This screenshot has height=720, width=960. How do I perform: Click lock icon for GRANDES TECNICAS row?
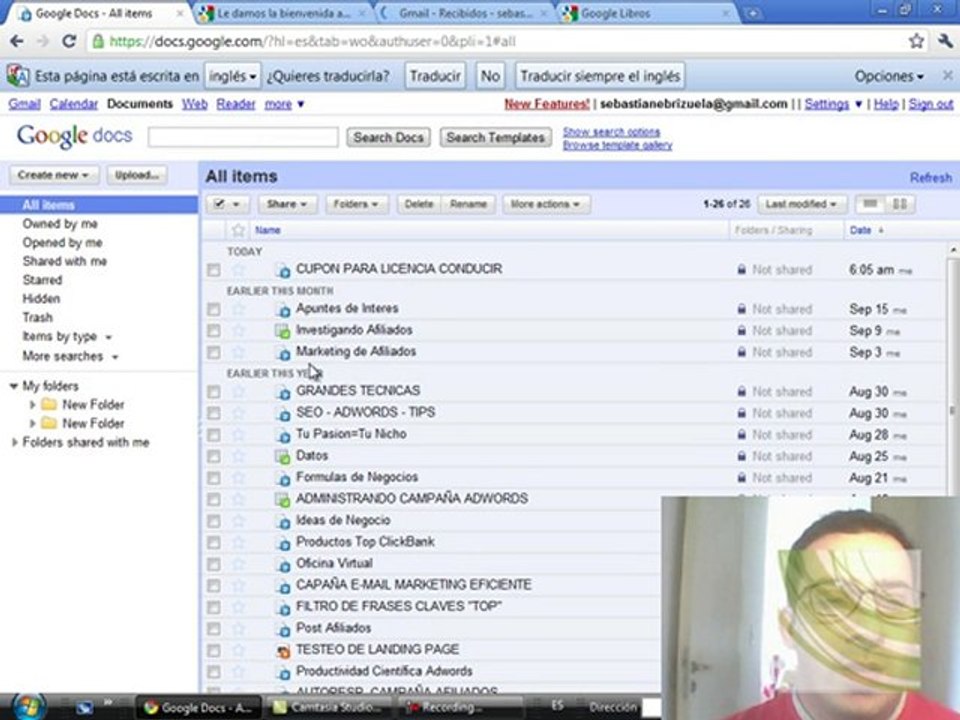tap(741, 391)
